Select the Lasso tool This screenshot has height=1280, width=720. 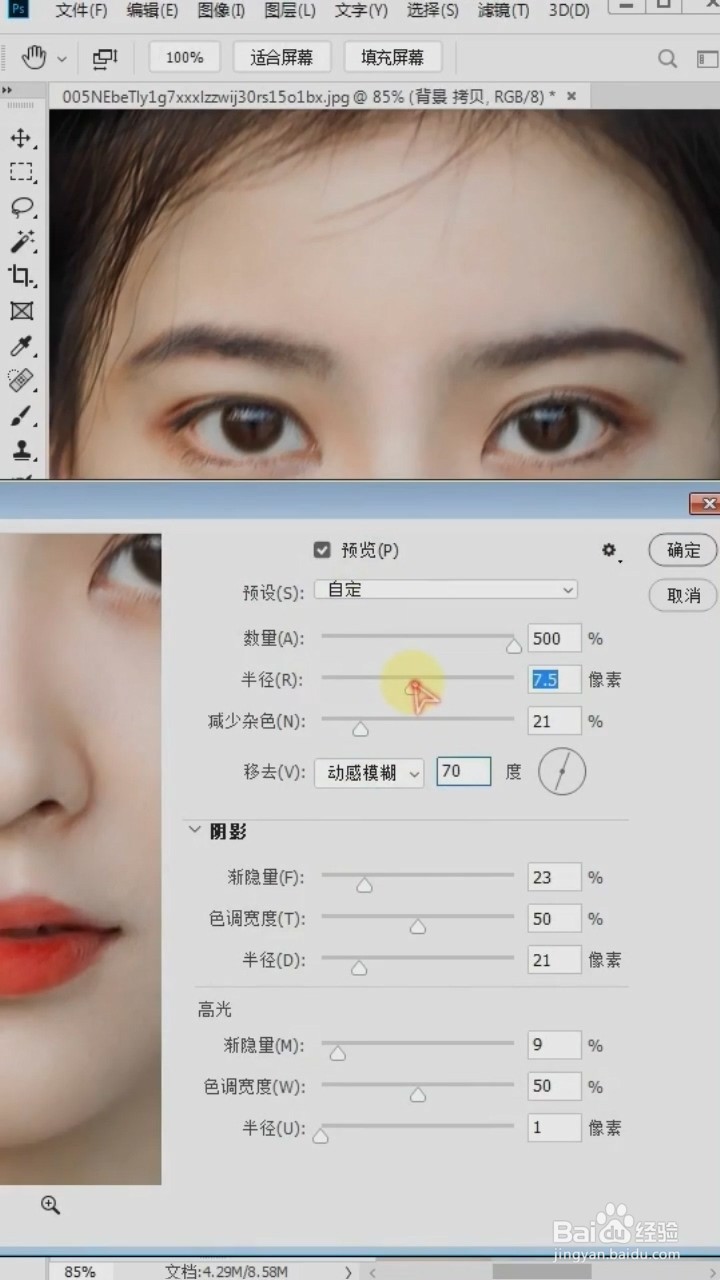click(x=21, y=207)
